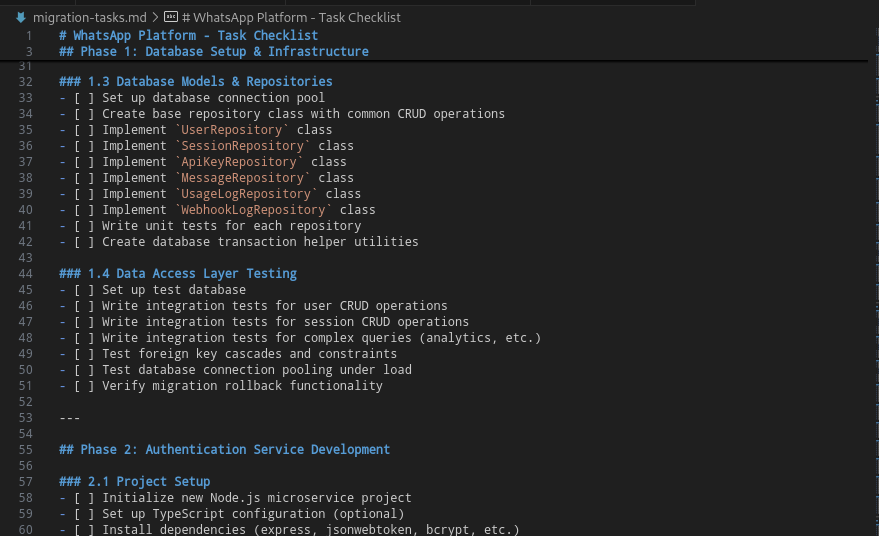879x536 pixels.
Task: Click the heading symbol icon in breadcrumb
Action: click(x=171, y=17)
